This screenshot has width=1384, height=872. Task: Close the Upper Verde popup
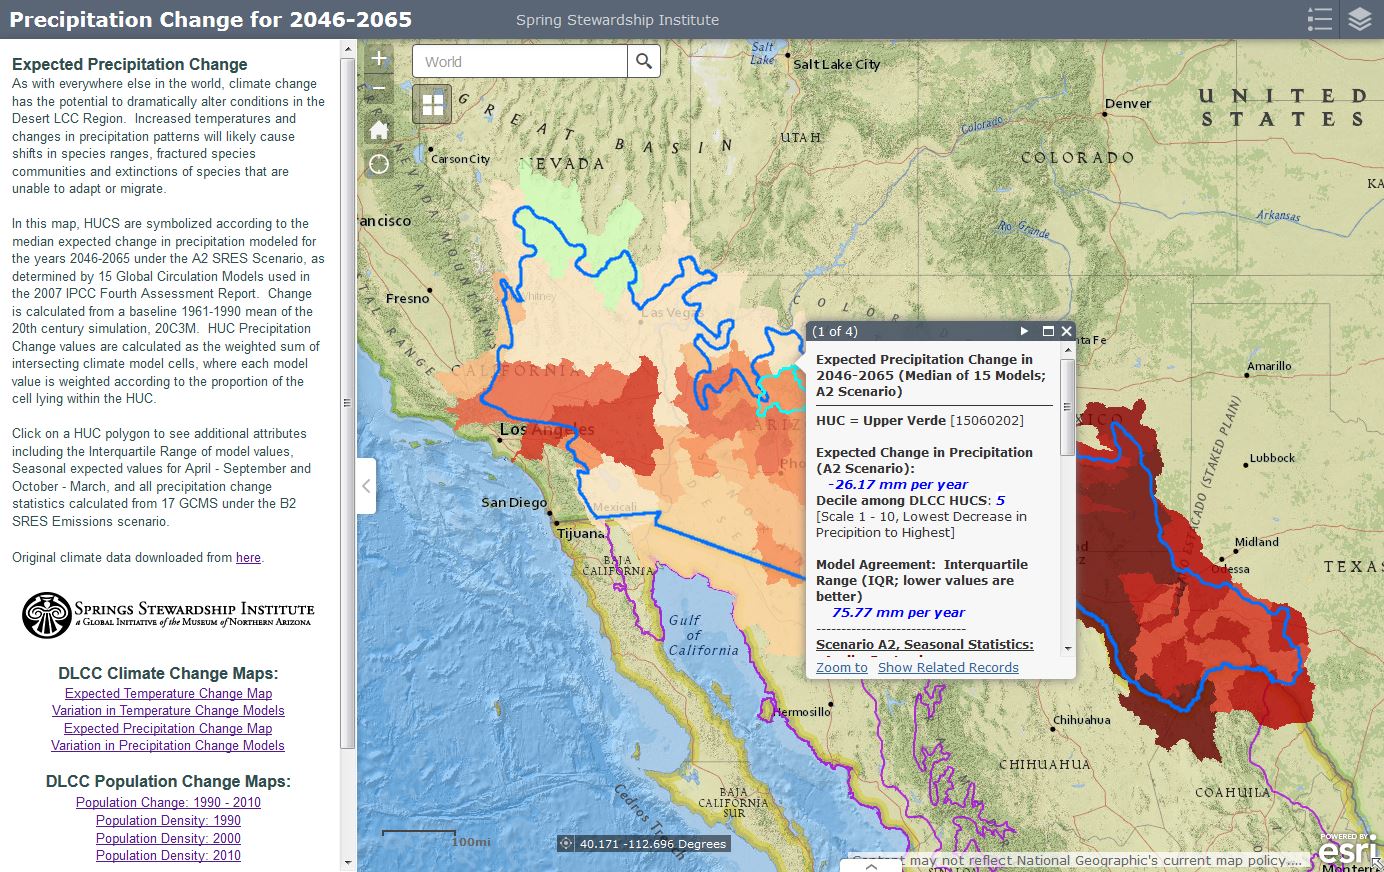click(1066, 331)
